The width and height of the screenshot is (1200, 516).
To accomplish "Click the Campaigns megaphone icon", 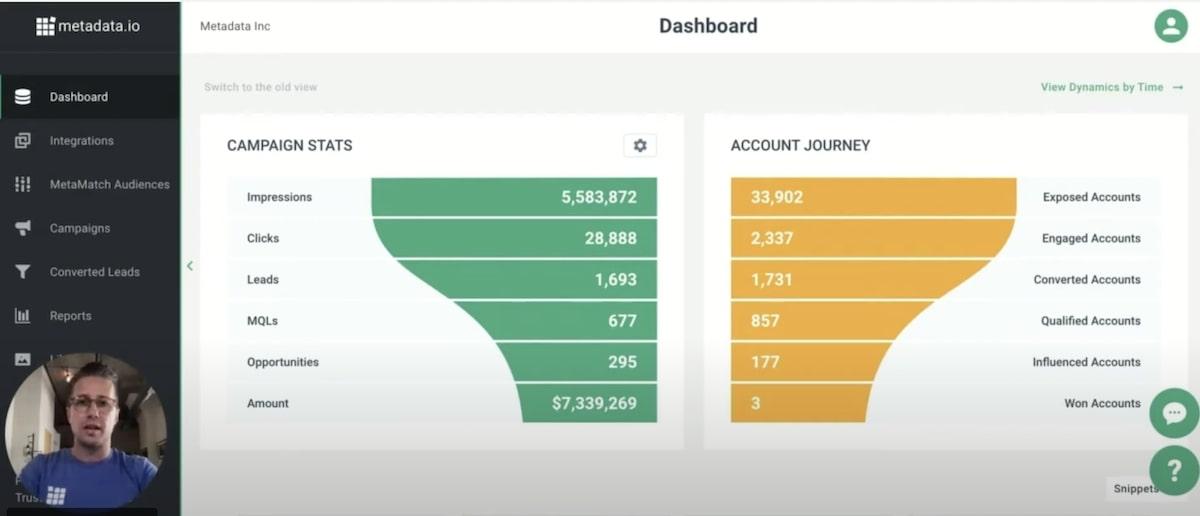I will [23, 228].
